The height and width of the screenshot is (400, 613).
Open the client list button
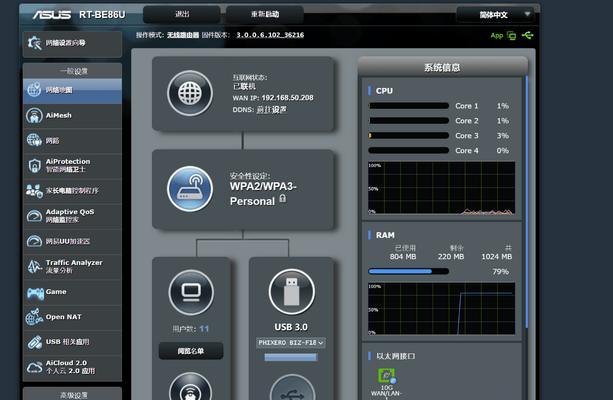(x=191, y=351)
